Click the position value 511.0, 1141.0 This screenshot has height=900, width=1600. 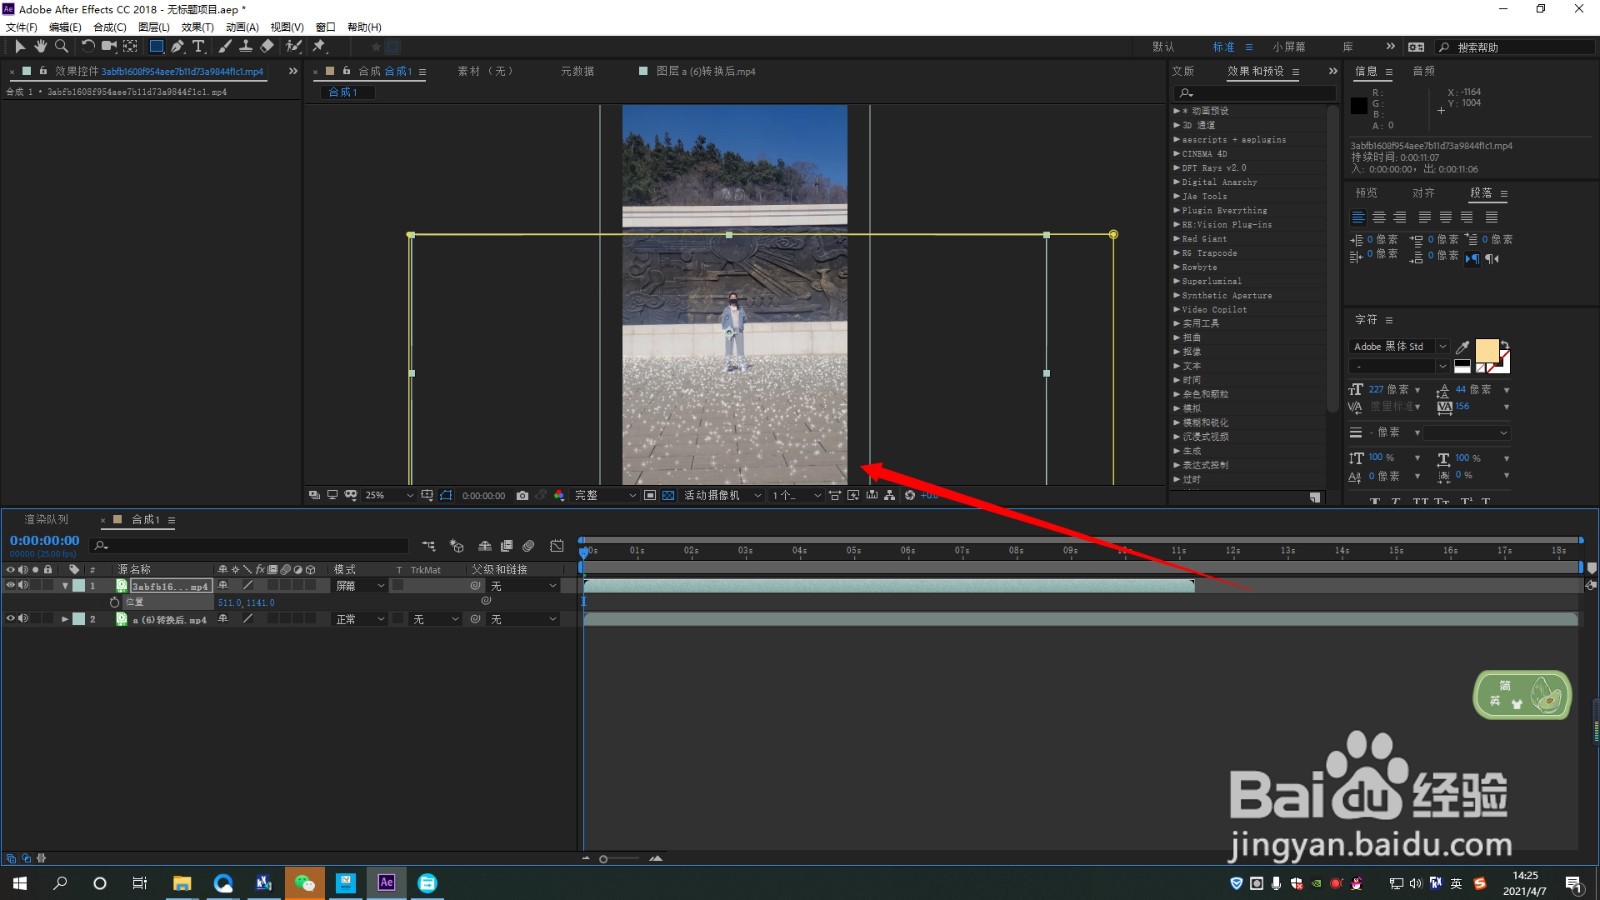246,603
